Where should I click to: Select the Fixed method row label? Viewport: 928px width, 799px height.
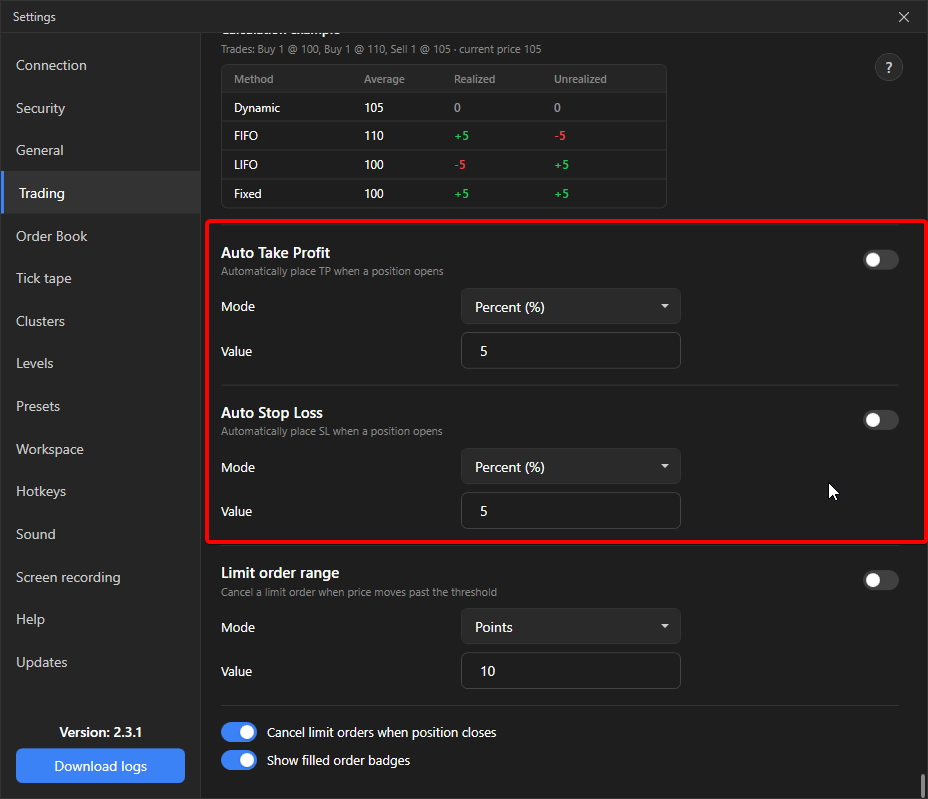[247, 194]
